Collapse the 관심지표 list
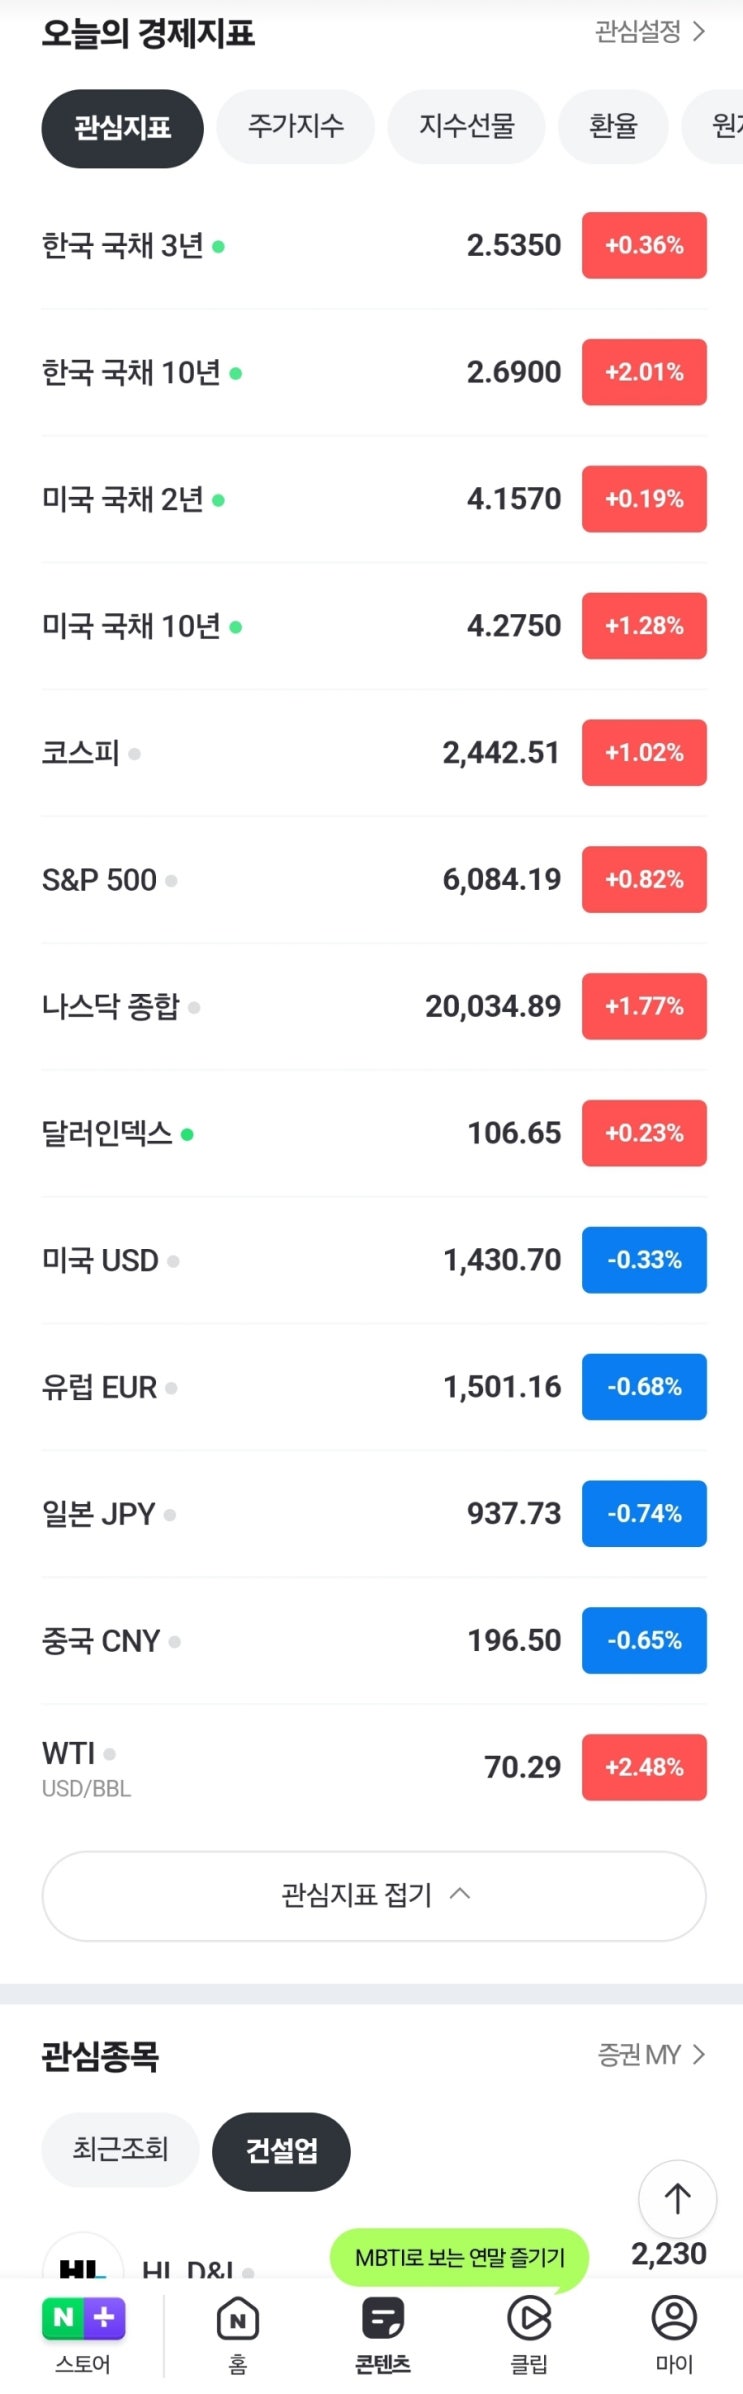 pyautogui.click(x=374, y=1895)
